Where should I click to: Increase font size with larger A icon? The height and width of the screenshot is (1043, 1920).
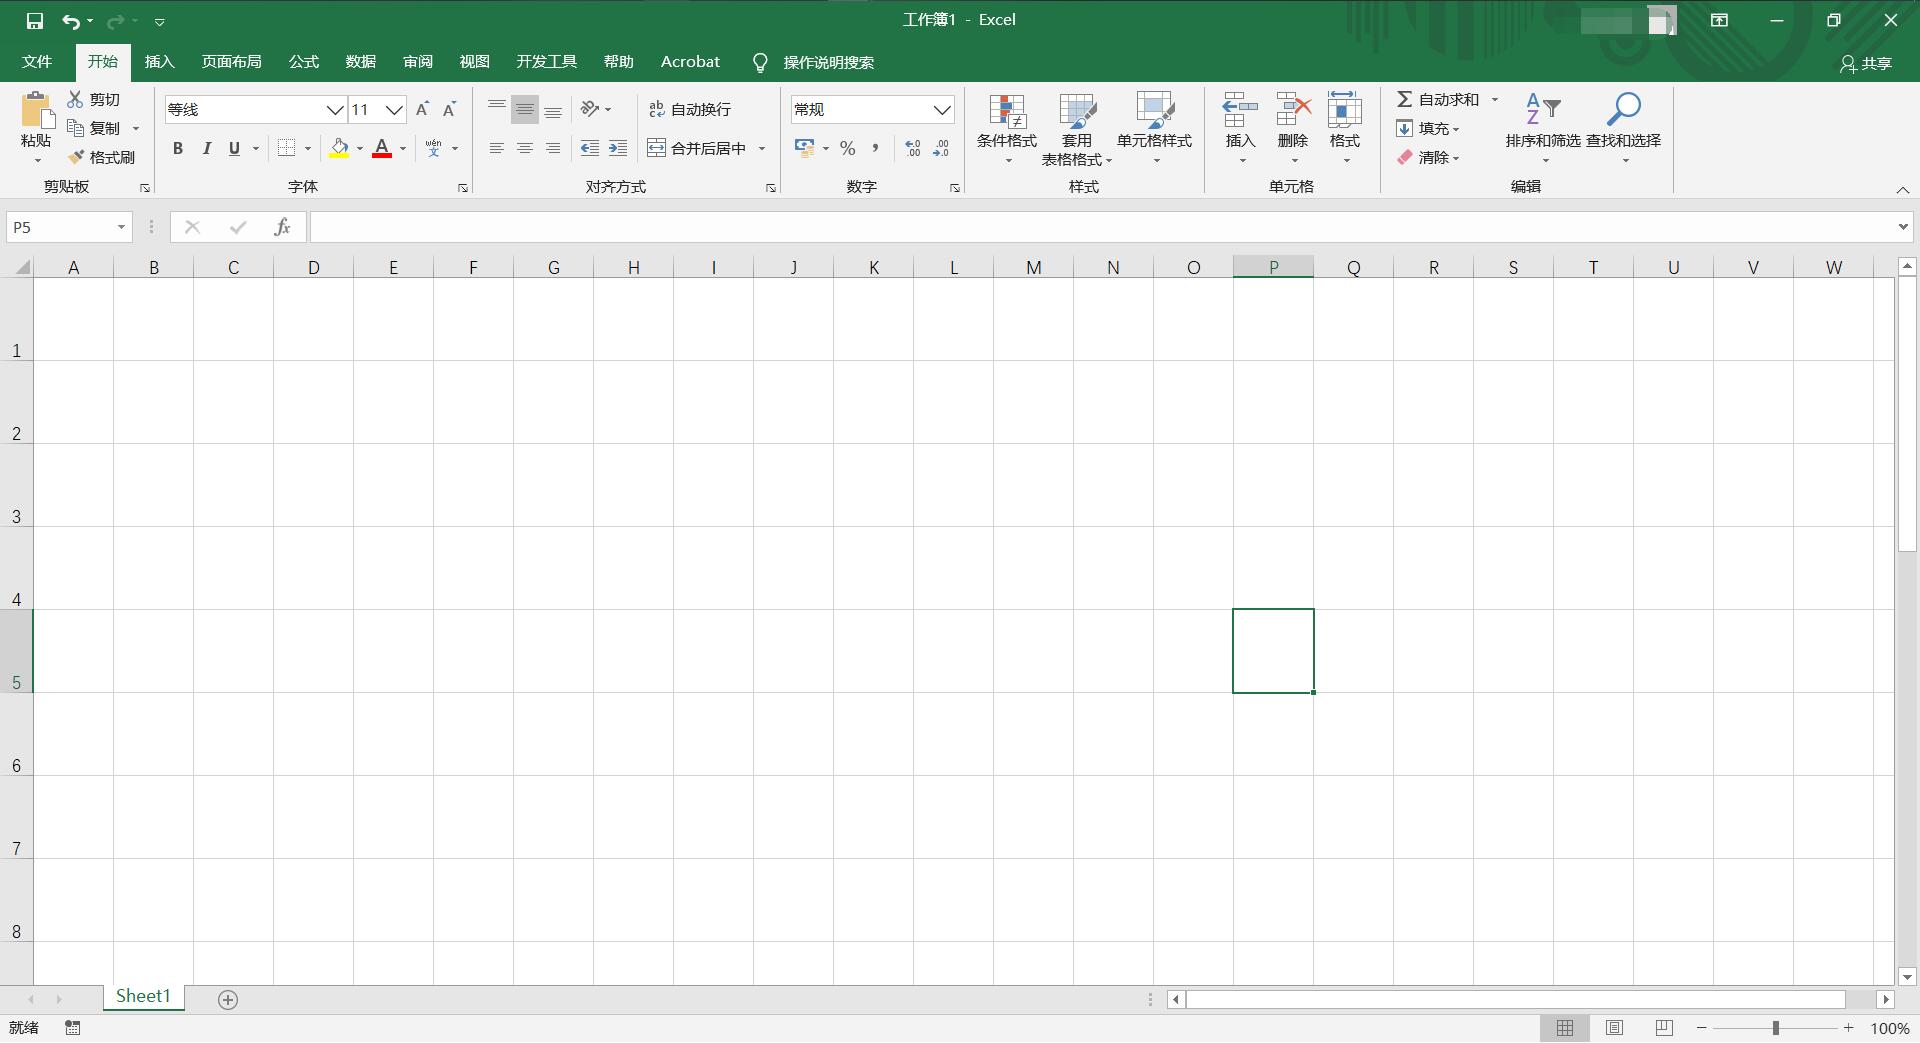point(422,109)
